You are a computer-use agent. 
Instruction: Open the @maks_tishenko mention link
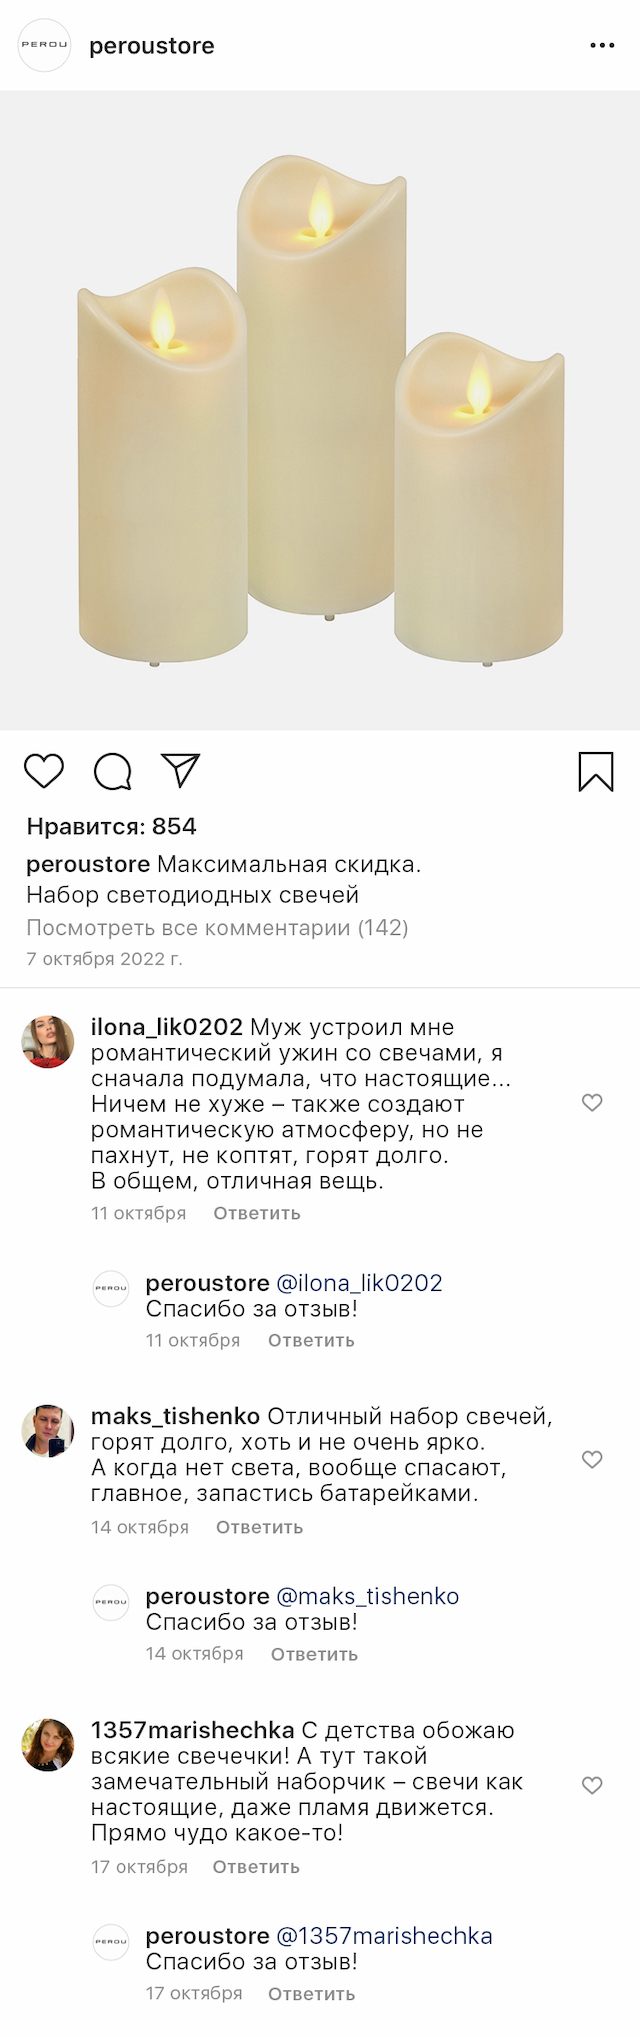click(367, 1596)
